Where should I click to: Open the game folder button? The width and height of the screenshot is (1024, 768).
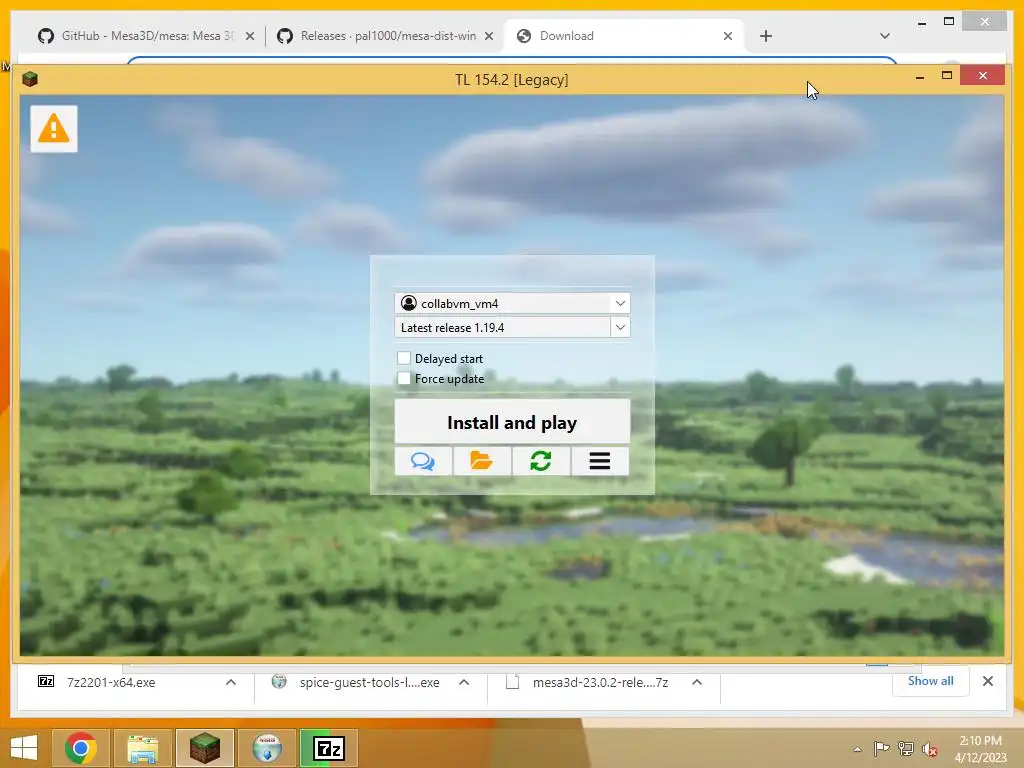482,462
